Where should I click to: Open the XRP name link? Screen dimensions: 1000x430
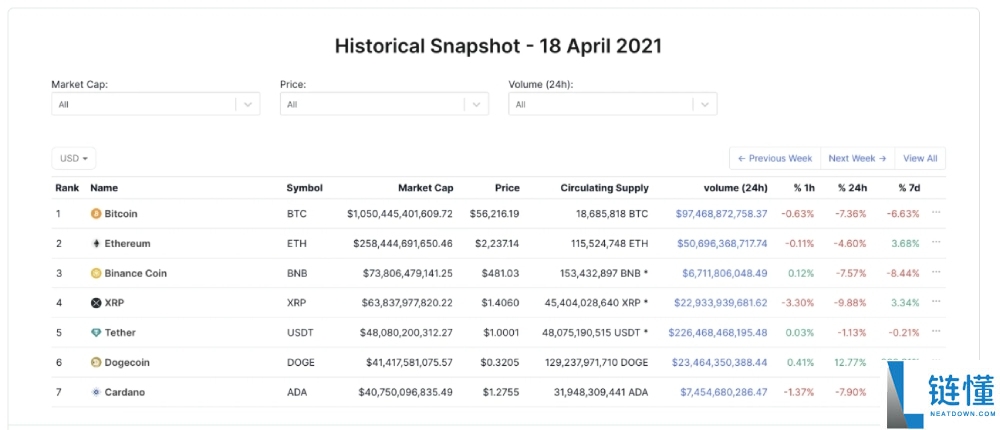click(114, 303)
